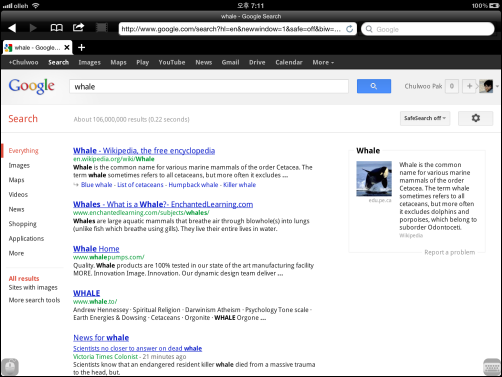The image size is (502, 377).
Task: Open the WHALE www.whale.to result
Action: click(x=86, y=293)
